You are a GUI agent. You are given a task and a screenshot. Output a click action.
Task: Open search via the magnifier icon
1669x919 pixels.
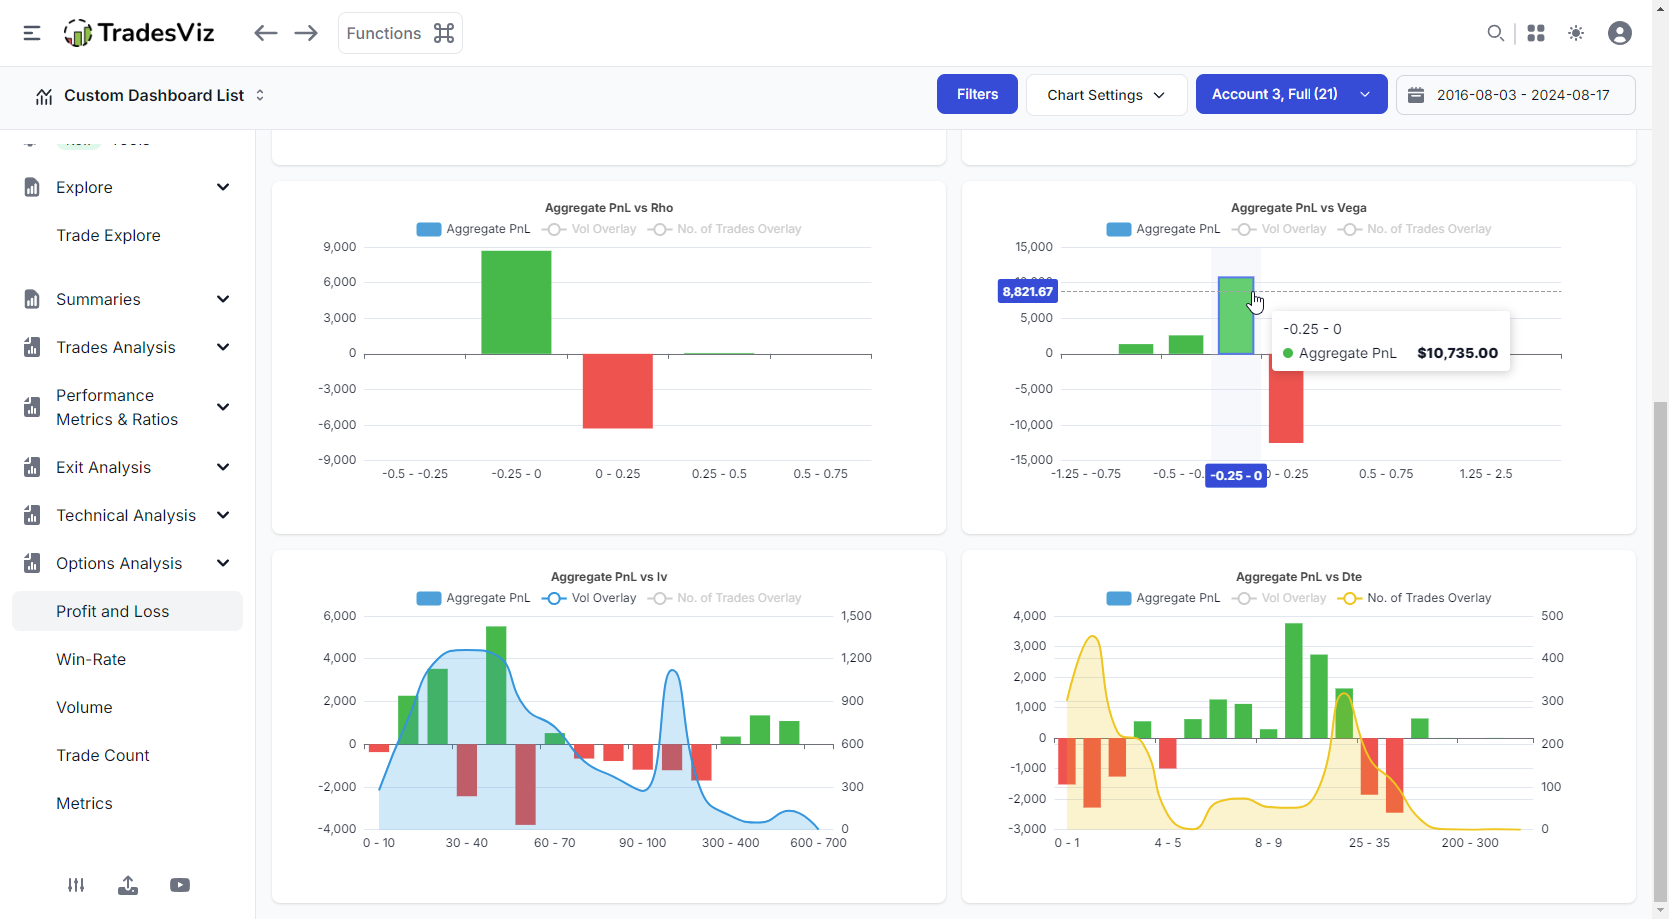(1495, 33)
